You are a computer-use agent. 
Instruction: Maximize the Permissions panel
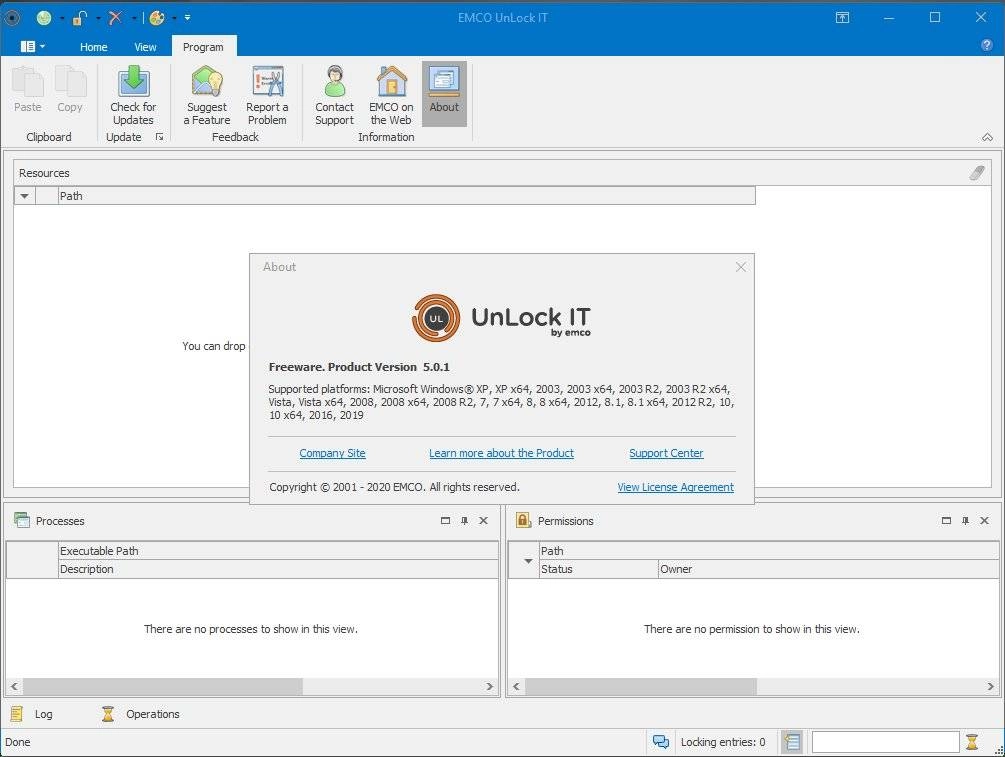(946, 520)
